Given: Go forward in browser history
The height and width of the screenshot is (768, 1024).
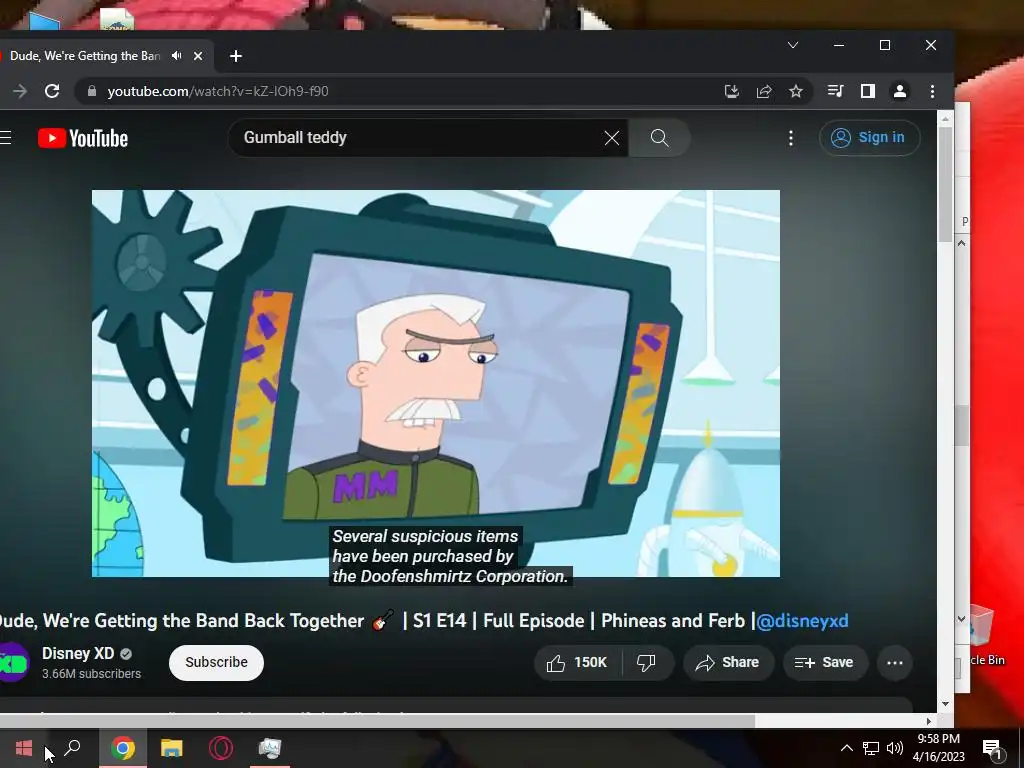Looking at the screenshot, I should click(20, 91).
